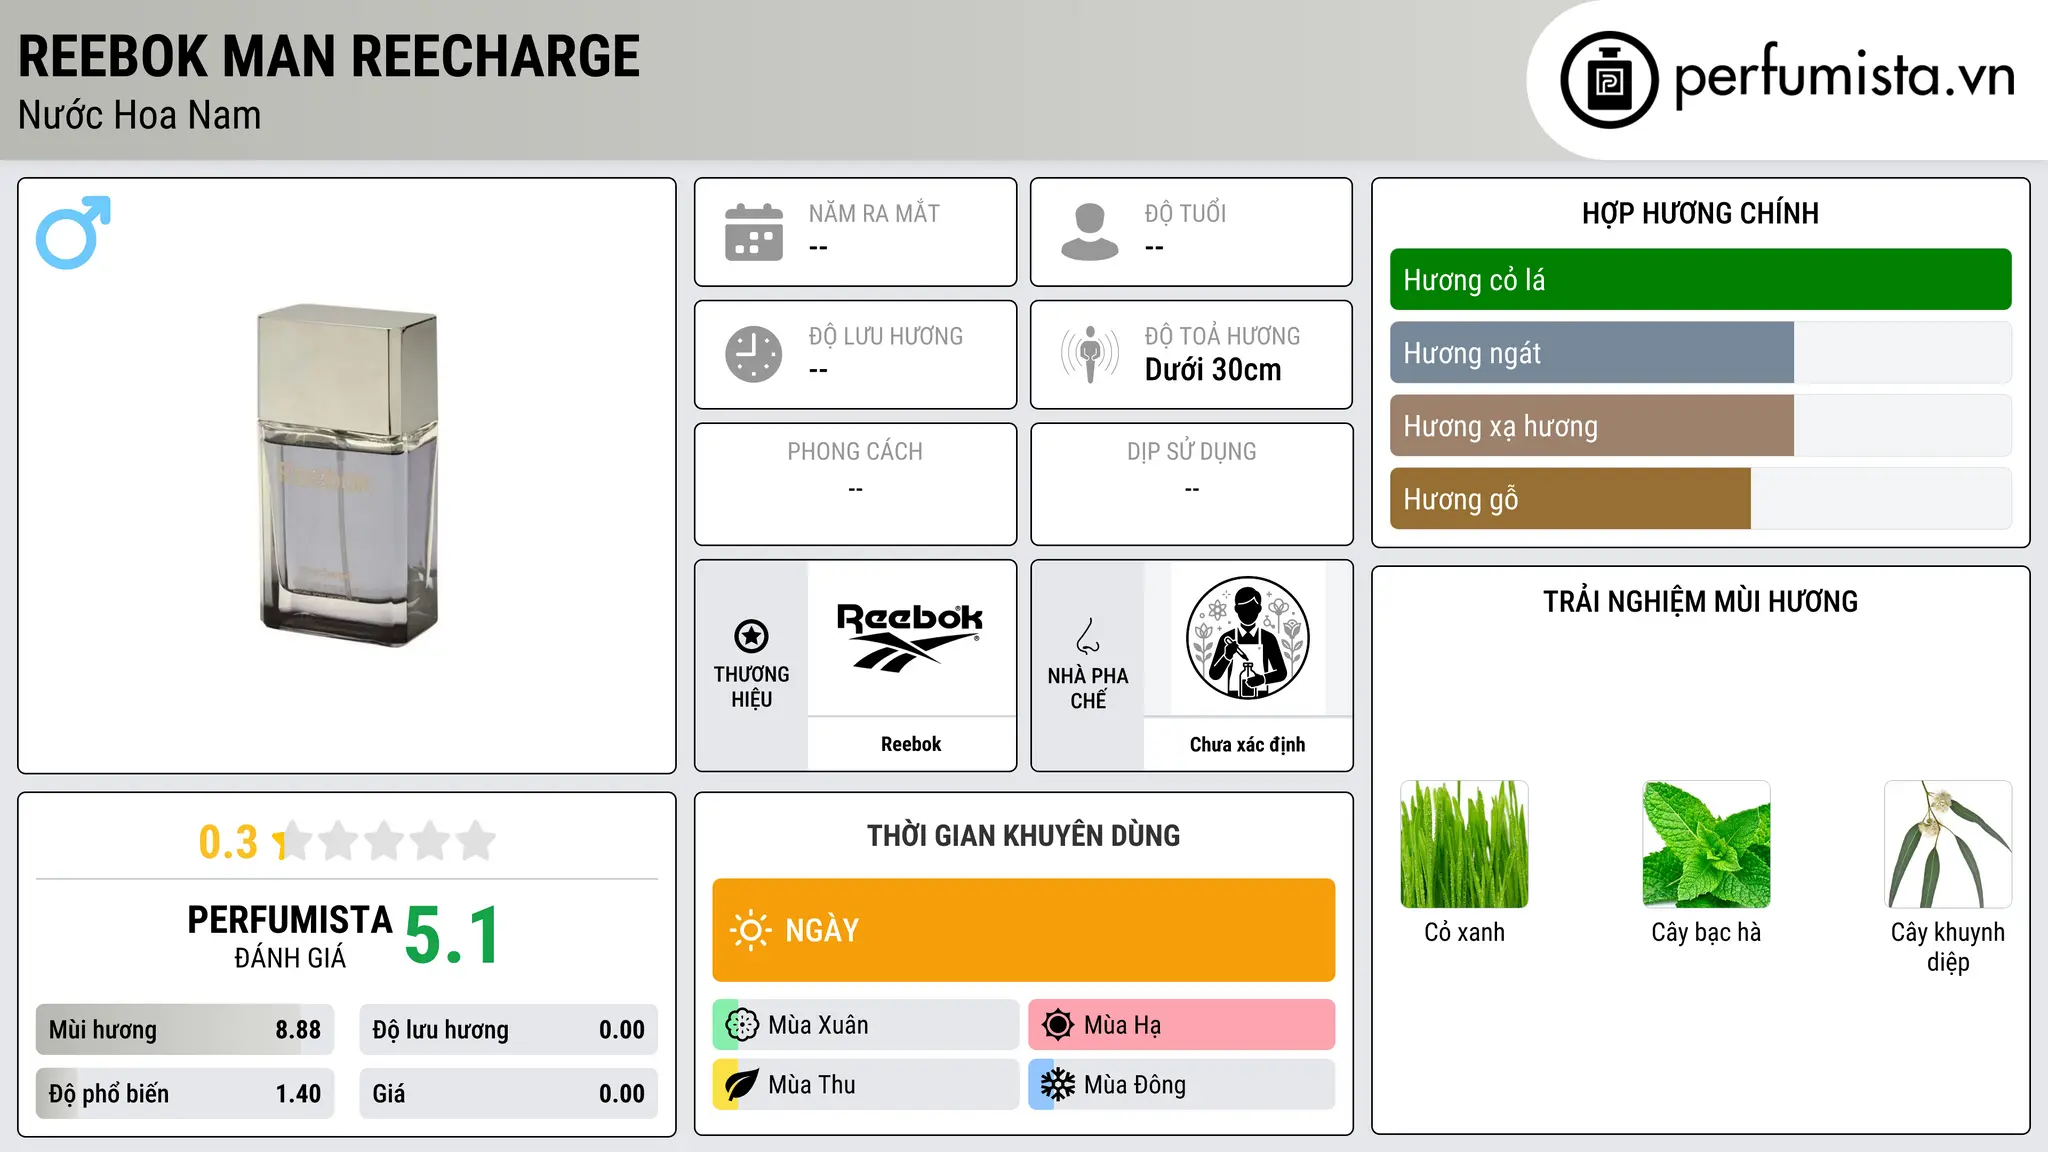Click the TRẢI NGHIỆM MÙI HƯƠNG heading
The width and height of the screenshot is (2048, 1152).
[1700, 601]
